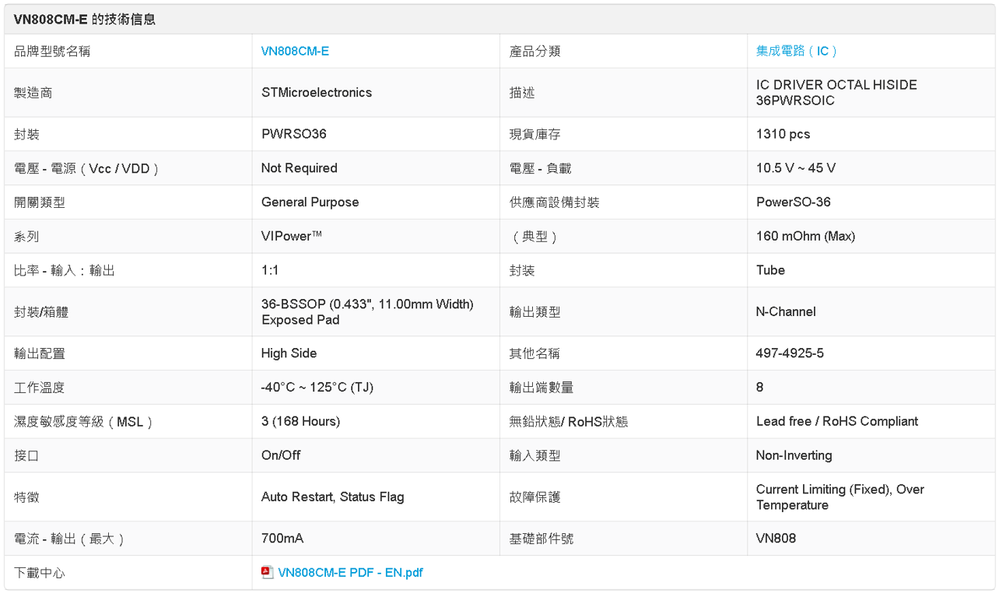Viewport: 999px width, 594px height.
Task: Click the output type N-Channel
Action: [x=786, y=312]
